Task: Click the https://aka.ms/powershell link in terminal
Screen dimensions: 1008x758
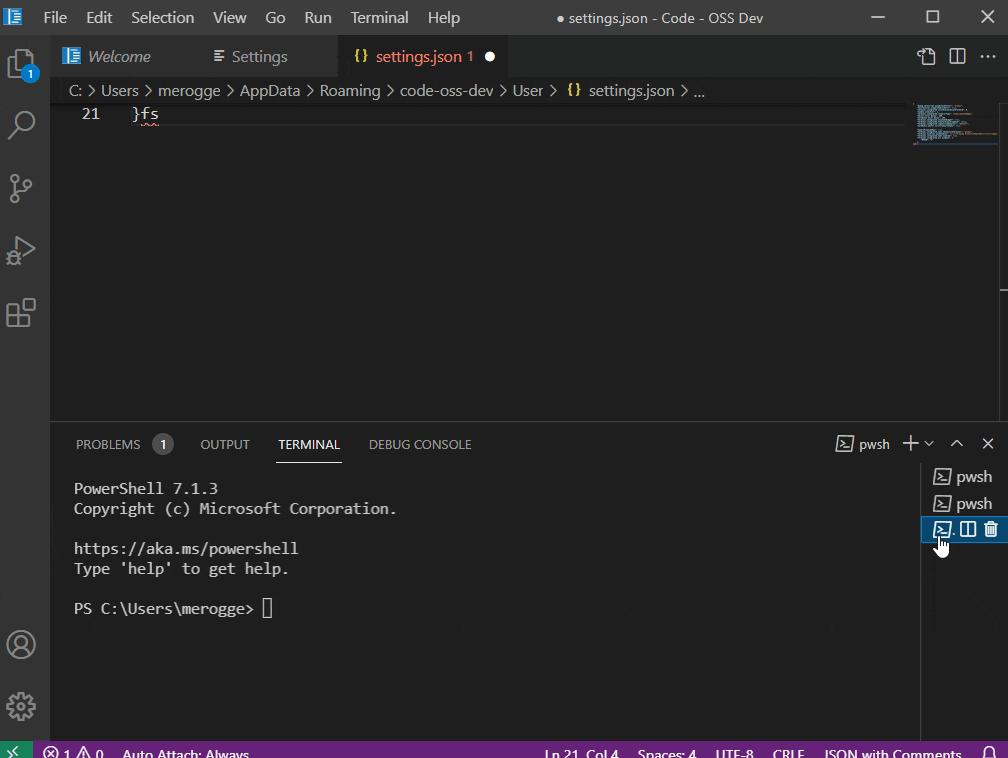Action: pyautogui.click(x=186, y=548)
